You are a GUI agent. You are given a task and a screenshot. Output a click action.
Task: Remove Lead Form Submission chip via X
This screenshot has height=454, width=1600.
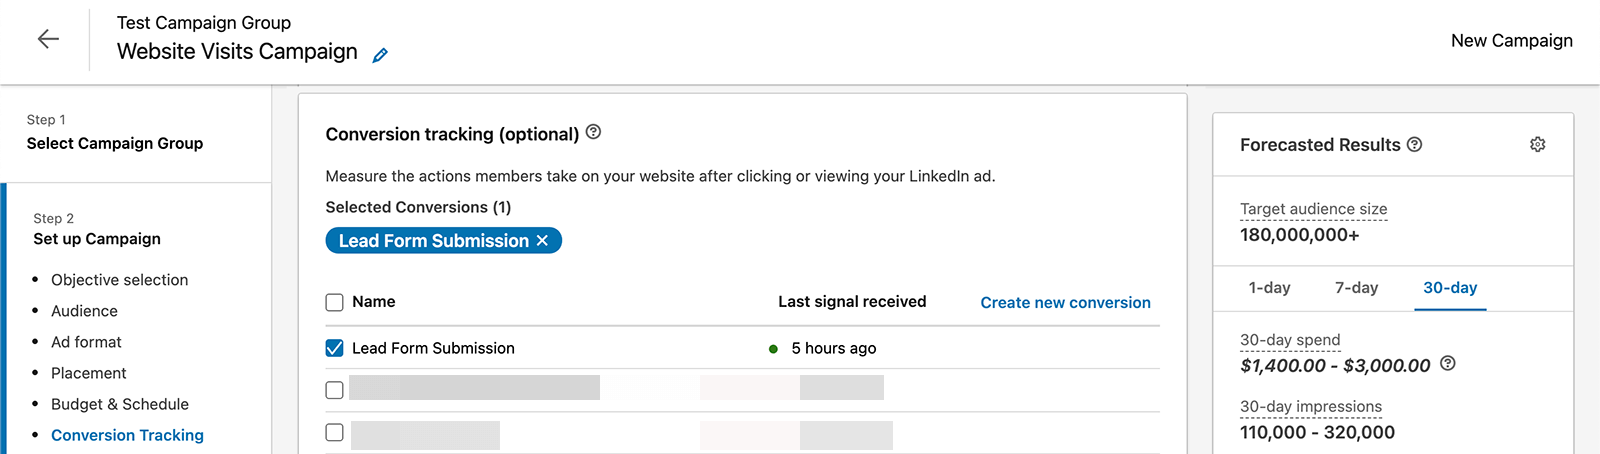point(542,241)
